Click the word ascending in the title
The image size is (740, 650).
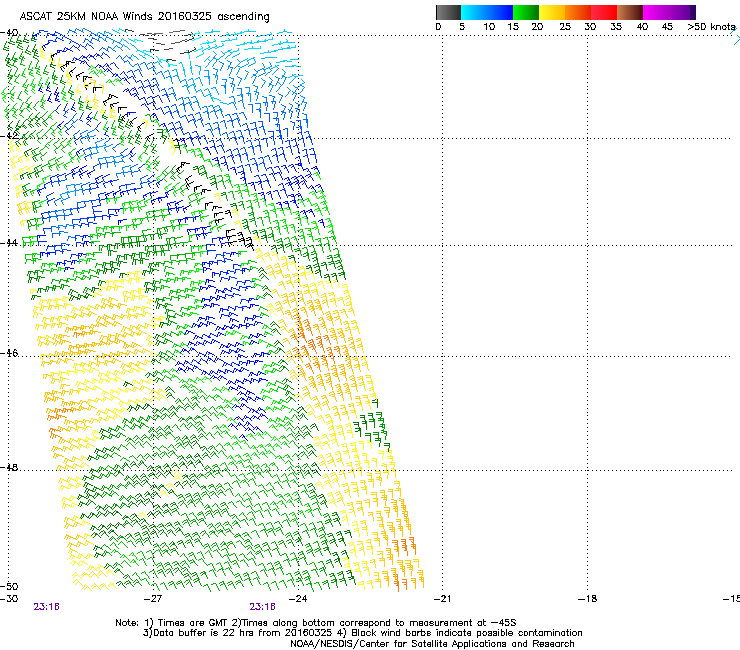244,17
